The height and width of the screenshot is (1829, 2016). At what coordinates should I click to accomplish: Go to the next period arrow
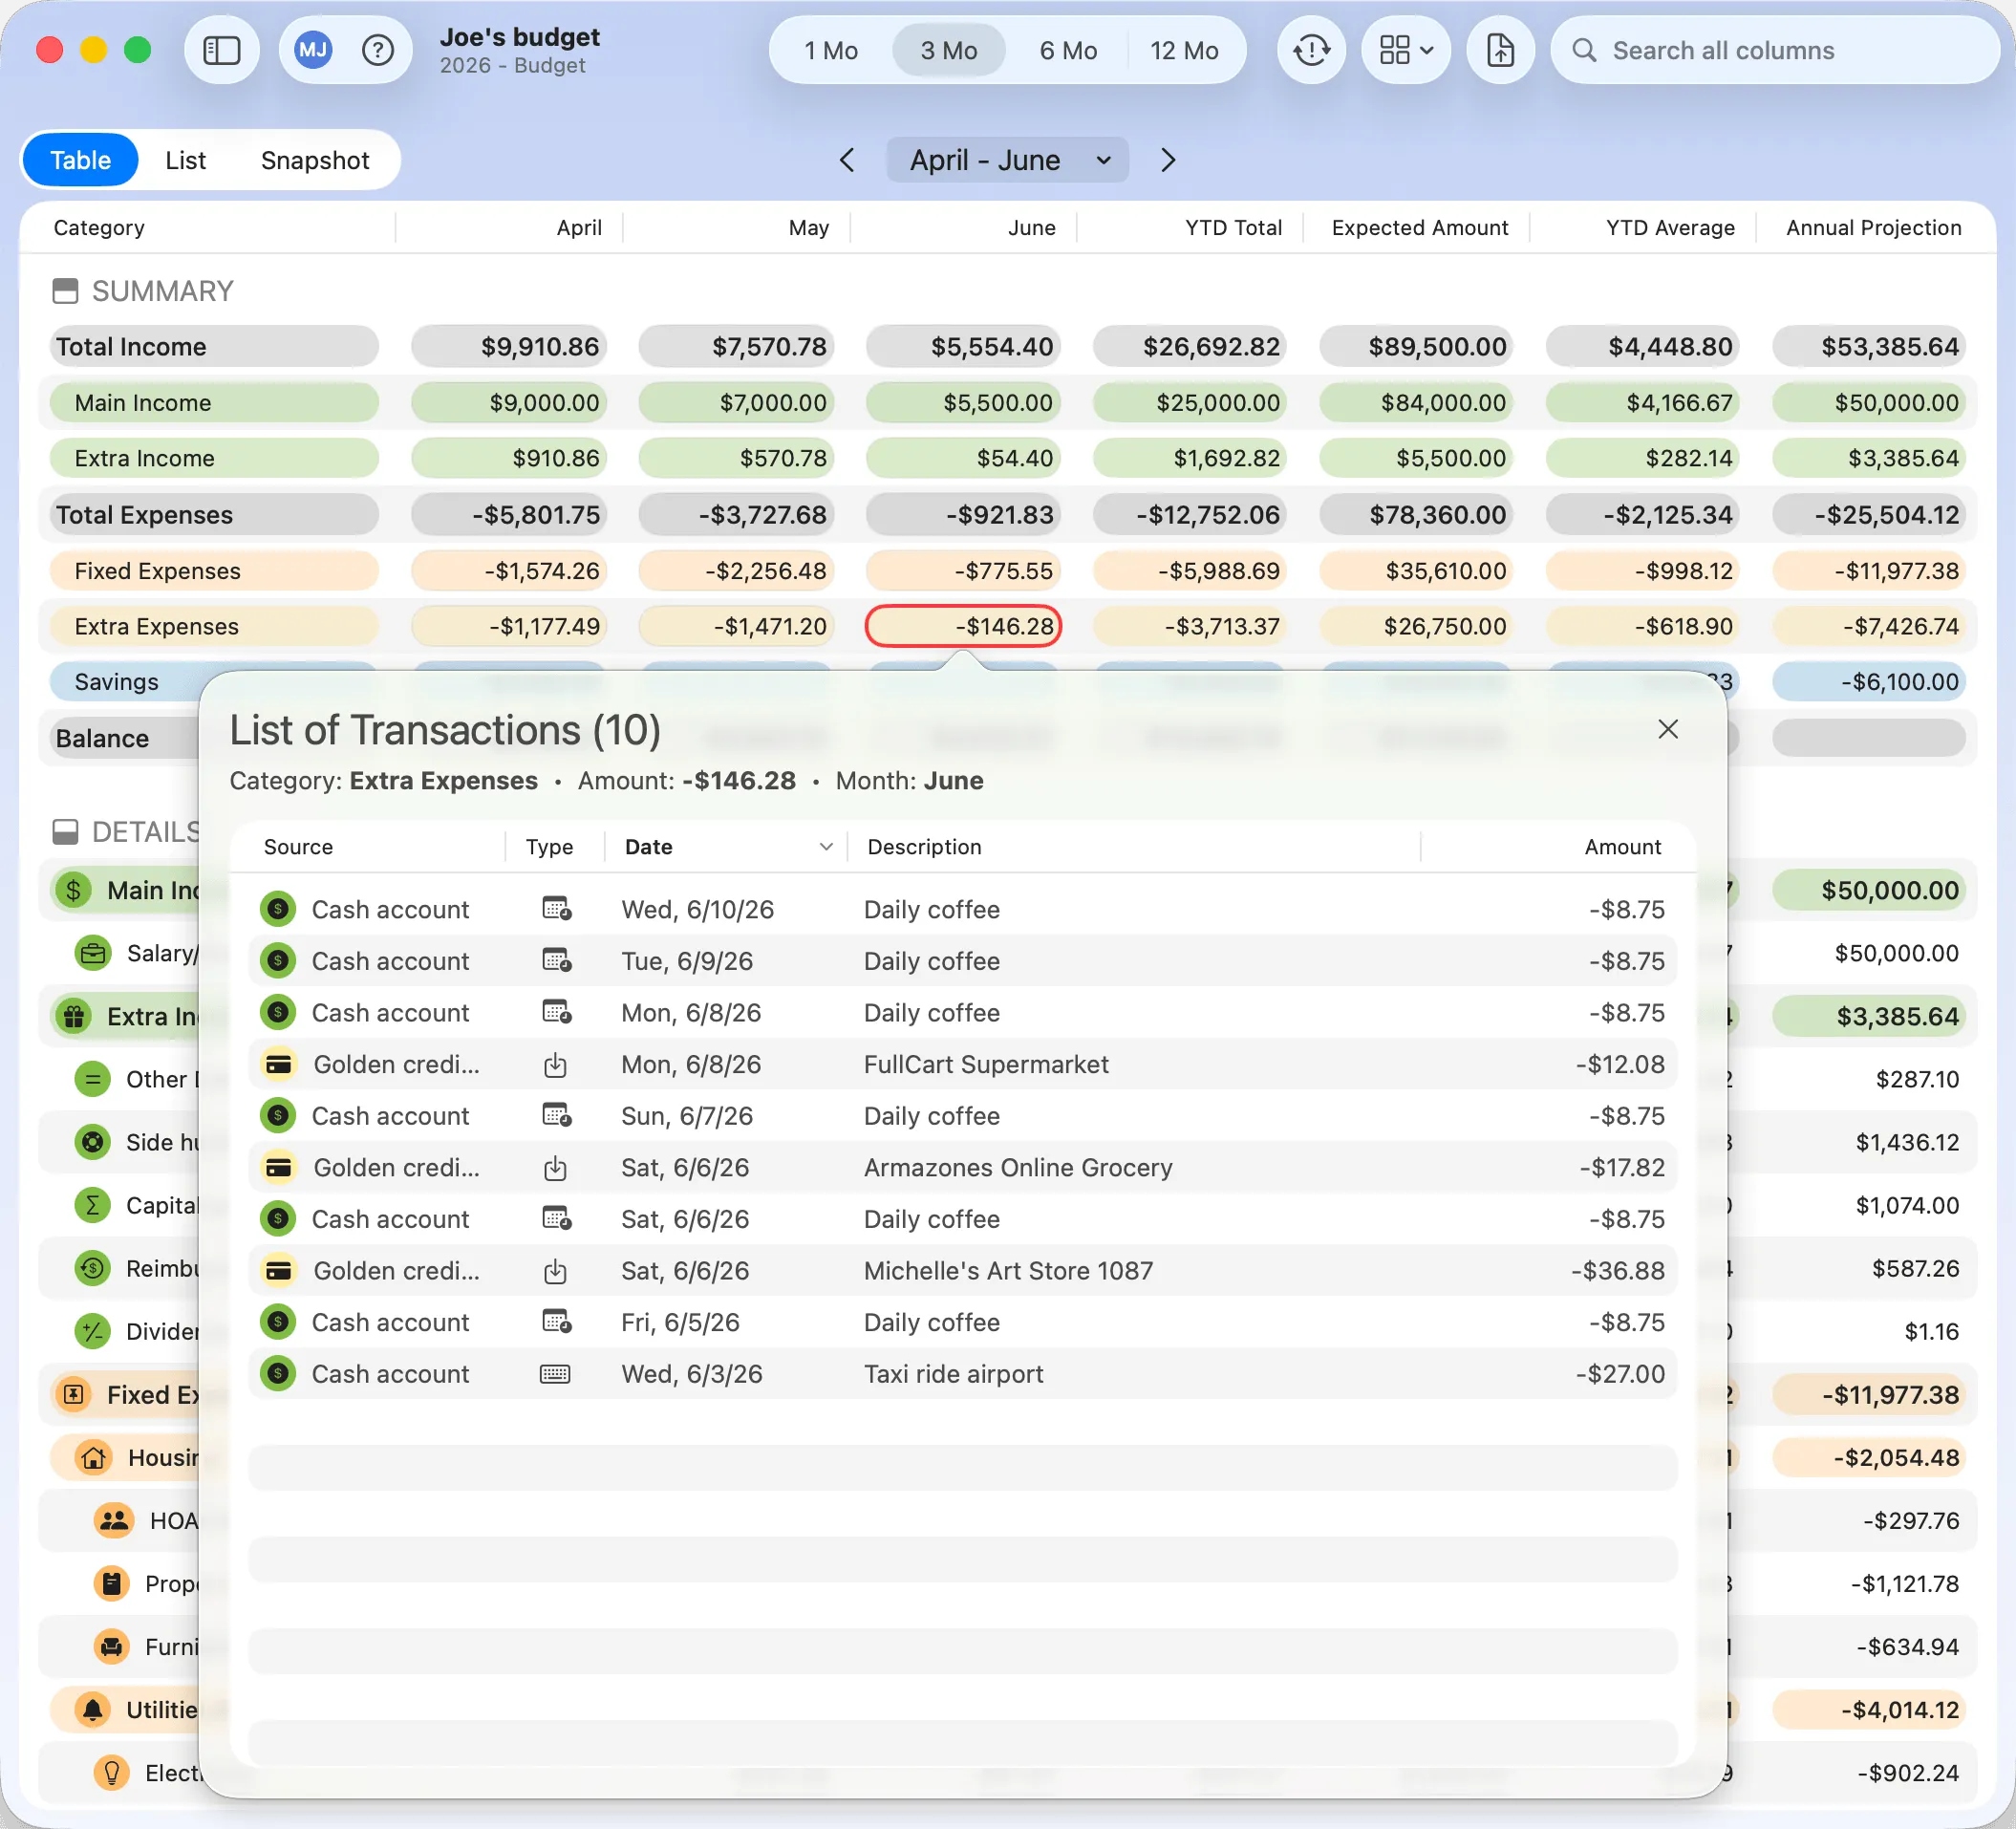pyautogui.click(x=1167, y=160)
